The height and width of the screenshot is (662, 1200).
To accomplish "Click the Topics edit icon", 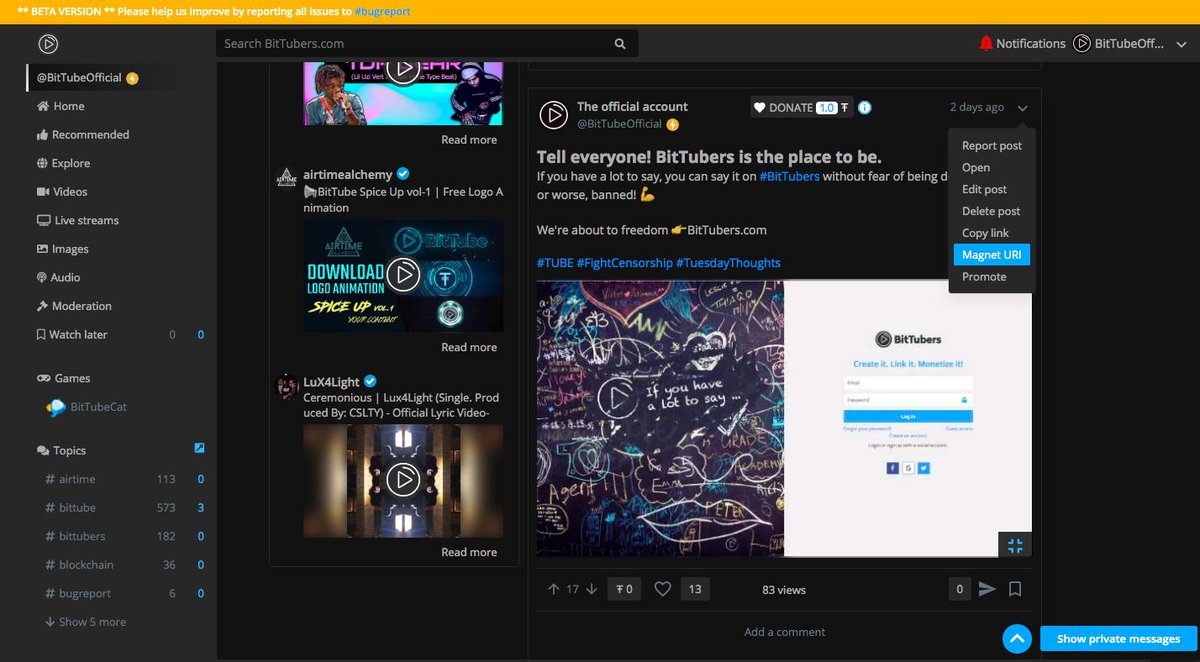I will (200, 448).
